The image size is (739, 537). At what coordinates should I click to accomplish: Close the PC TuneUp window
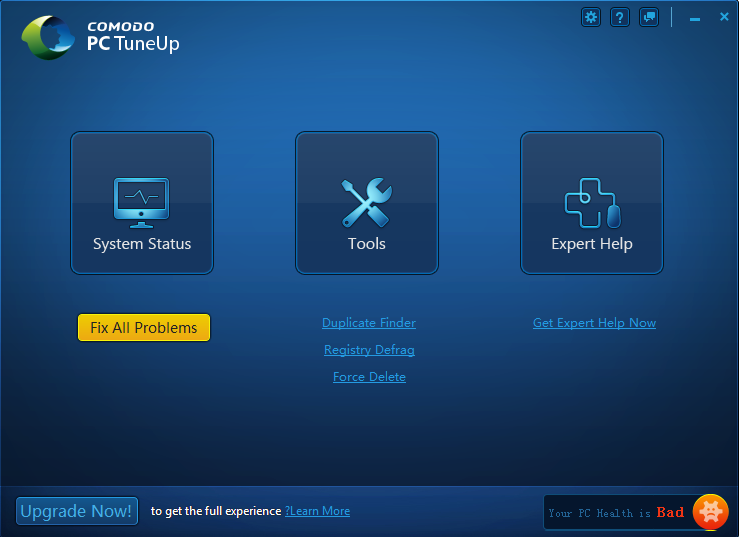point(724,17)
